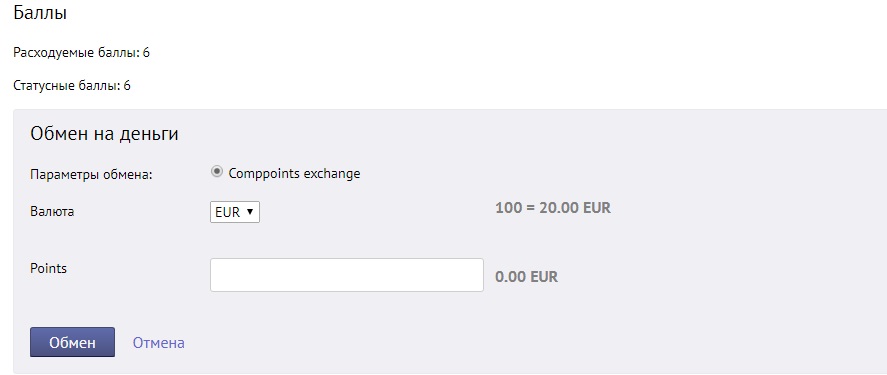Click the Обмен на деньги heading
The height and width of the screenshot is (375, 887).
coord(105,134)
